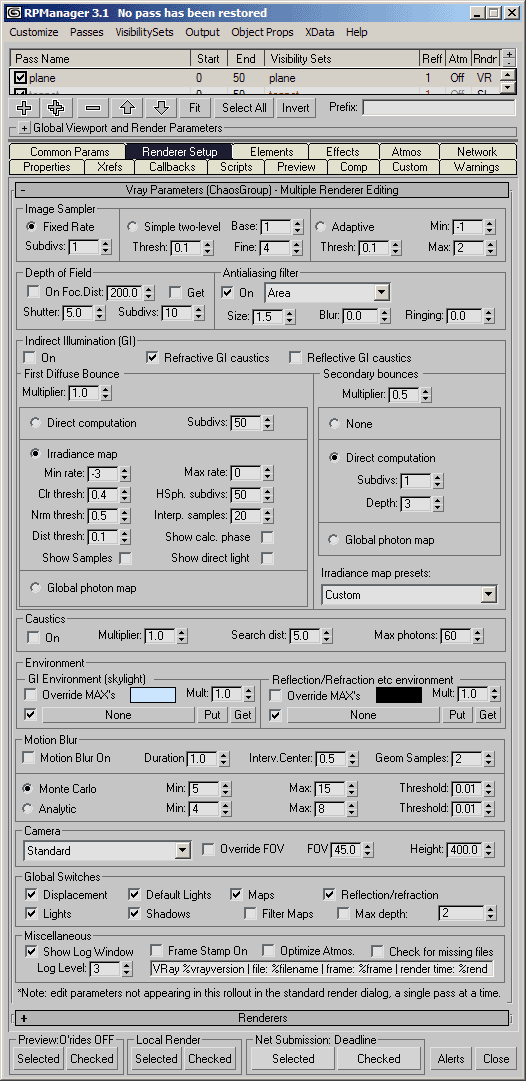Click the Visibility Sets column header

point(342,59)
